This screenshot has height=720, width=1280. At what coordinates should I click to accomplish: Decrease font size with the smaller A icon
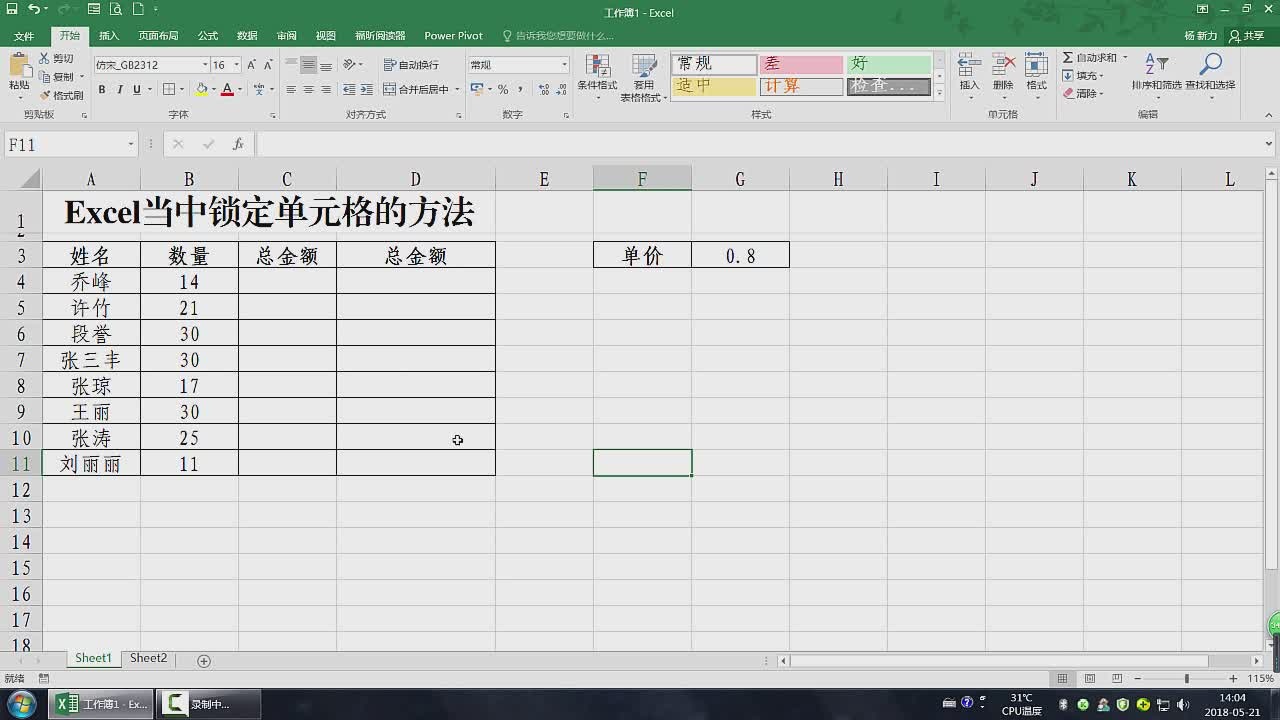(x=268, y=65)
